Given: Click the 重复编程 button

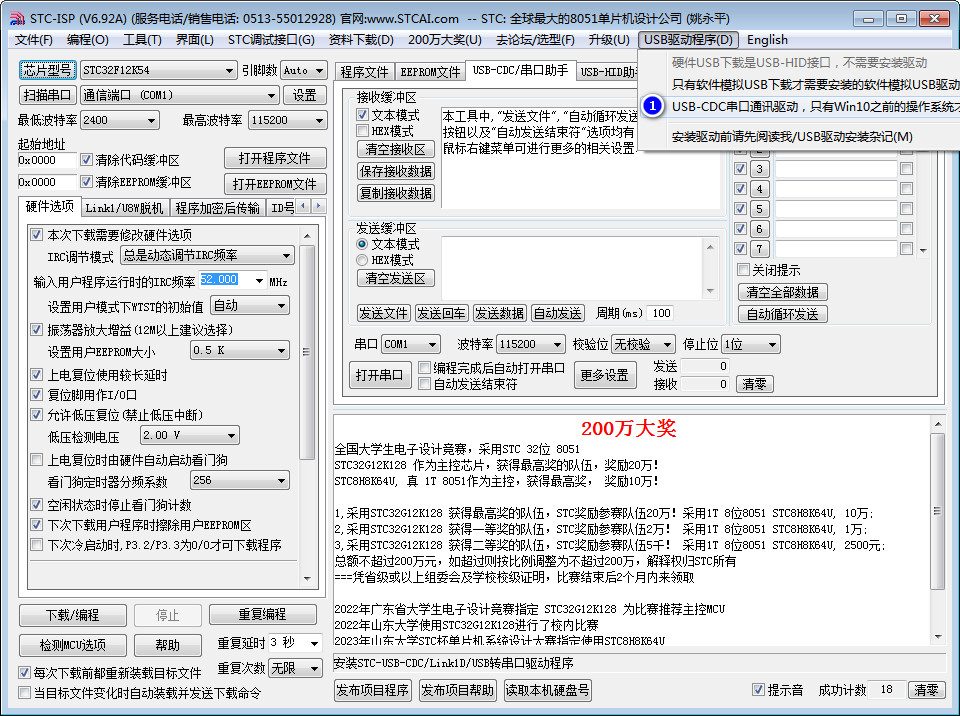Looking at the screenshot, I should (x=263, y=614).
